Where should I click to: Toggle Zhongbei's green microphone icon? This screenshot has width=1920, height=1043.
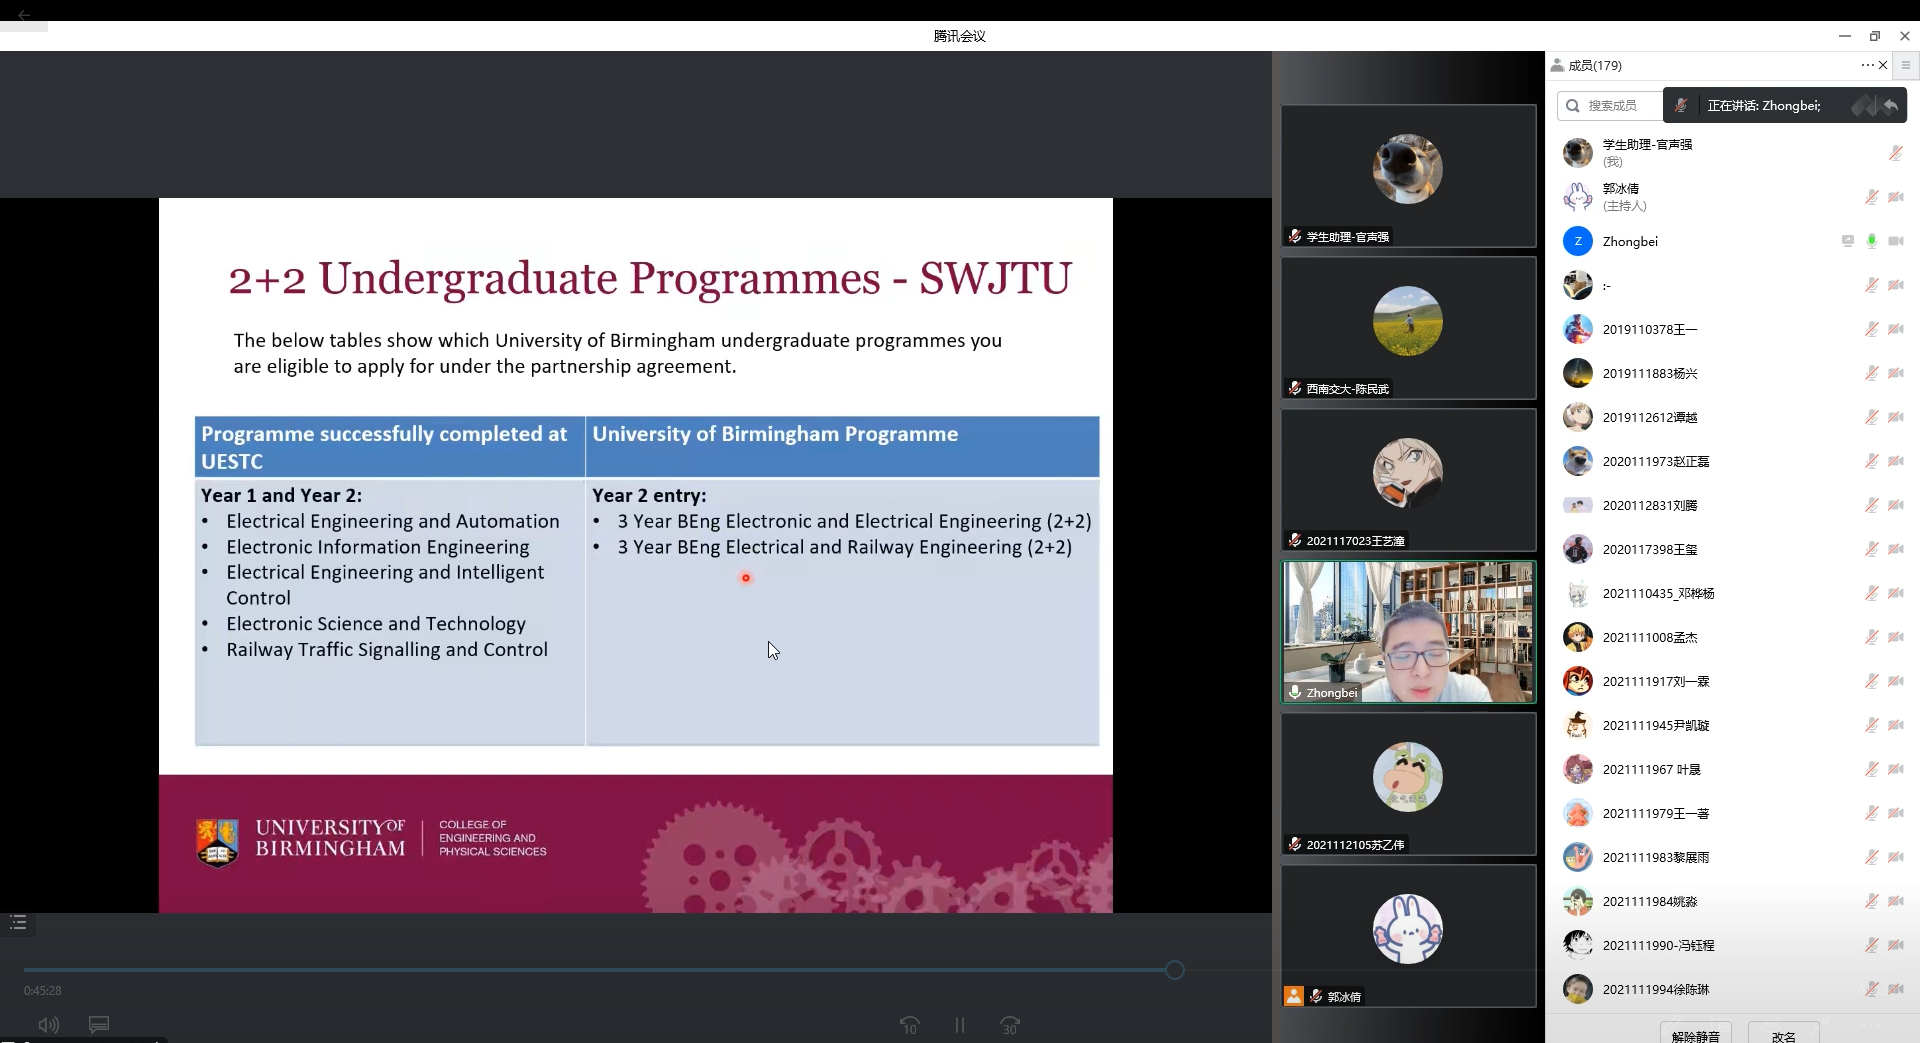click(1871, 241)
